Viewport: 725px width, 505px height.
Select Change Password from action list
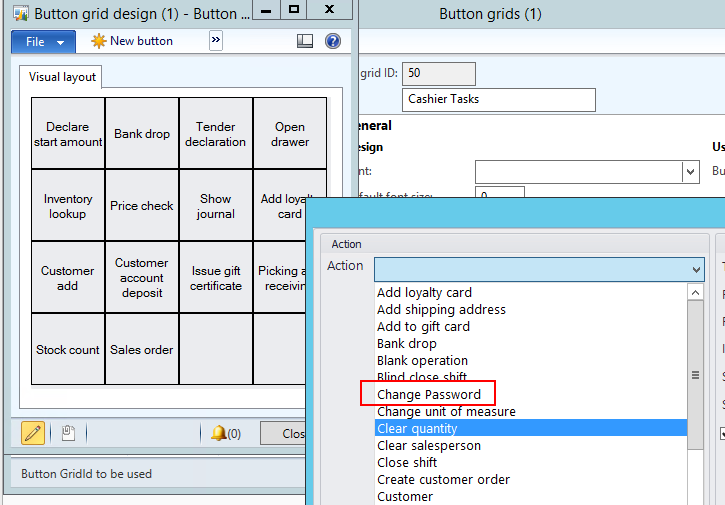point(429,395)
